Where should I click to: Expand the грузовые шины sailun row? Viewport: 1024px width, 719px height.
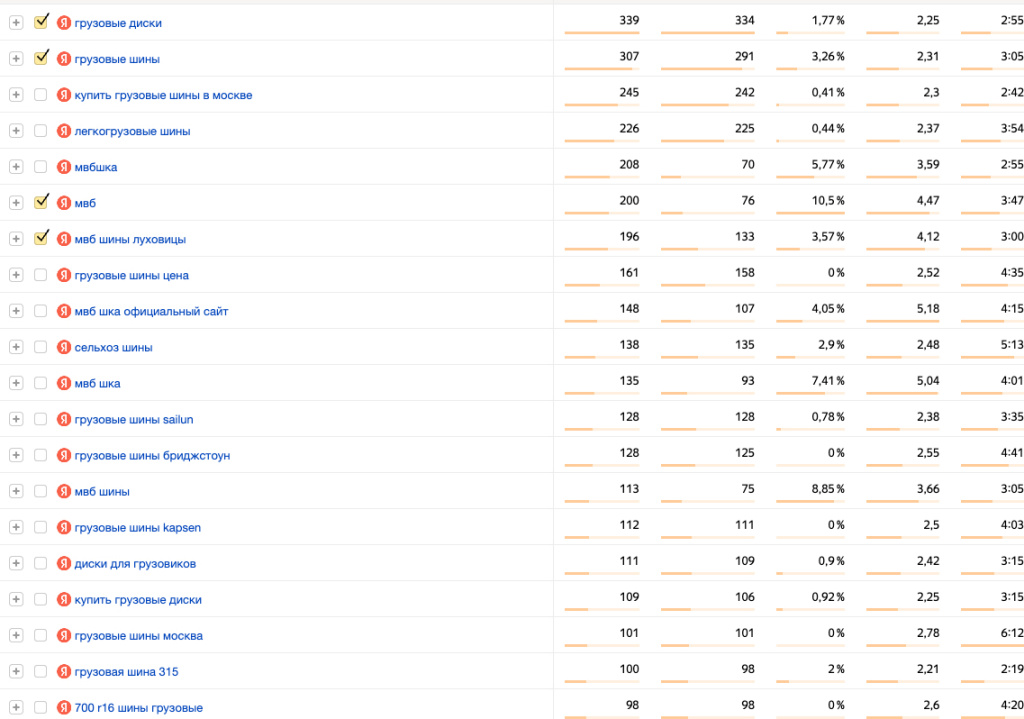point(16,419)
